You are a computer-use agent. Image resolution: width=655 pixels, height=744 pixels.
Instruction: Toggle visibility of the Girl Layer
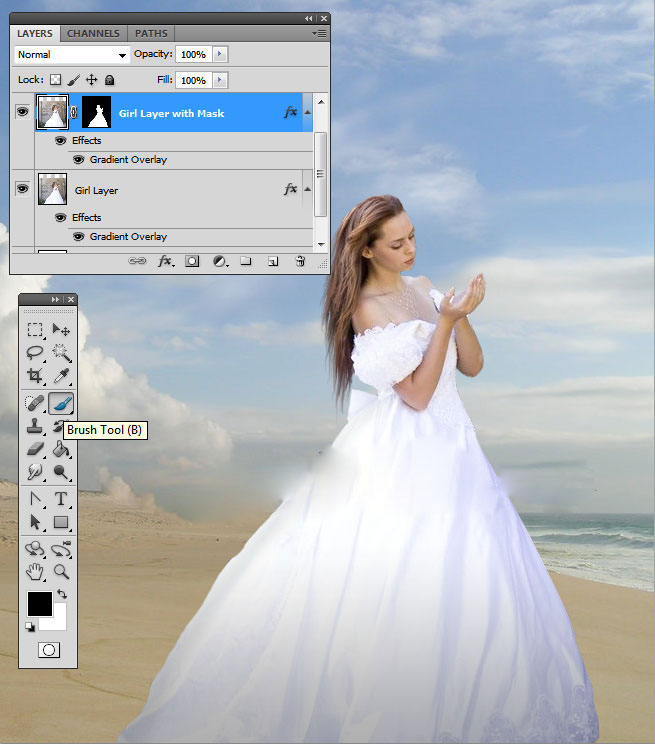22,189
